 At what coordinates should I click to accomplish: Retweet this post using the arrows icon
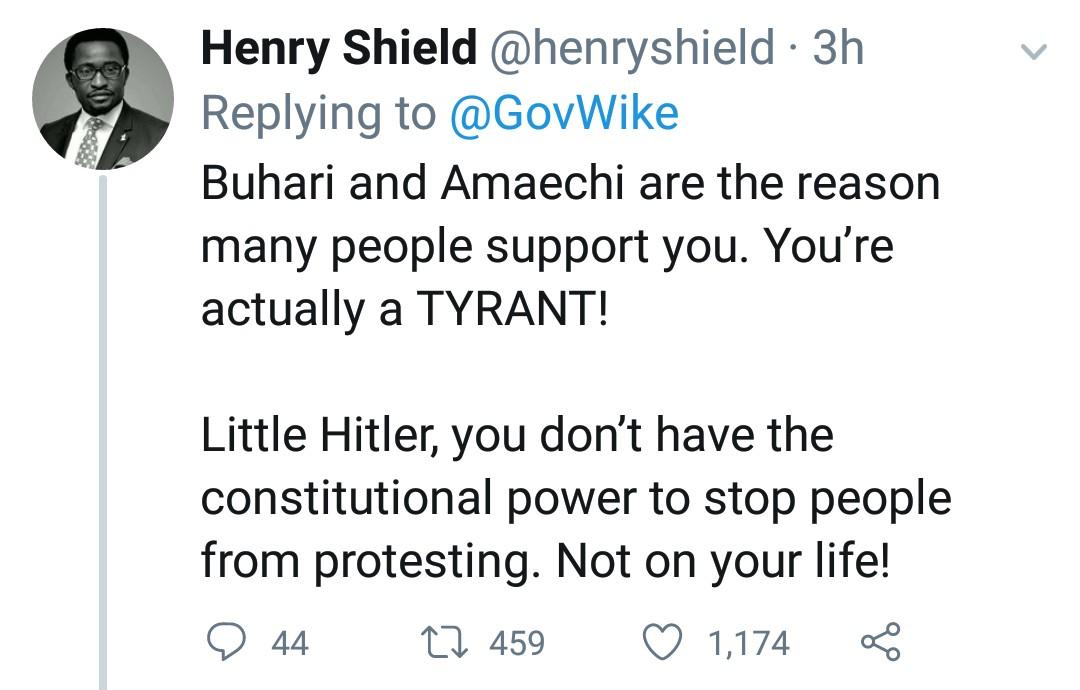(437, 641)
